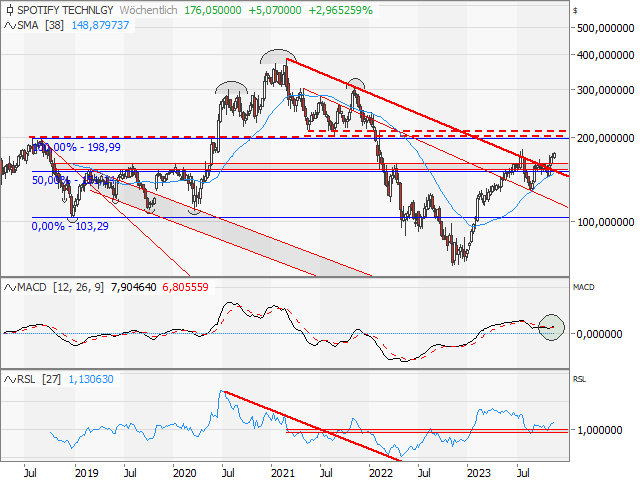The image size is (640, 480).
Task: Click the RSL [27] label
Action: click(39, 379)
